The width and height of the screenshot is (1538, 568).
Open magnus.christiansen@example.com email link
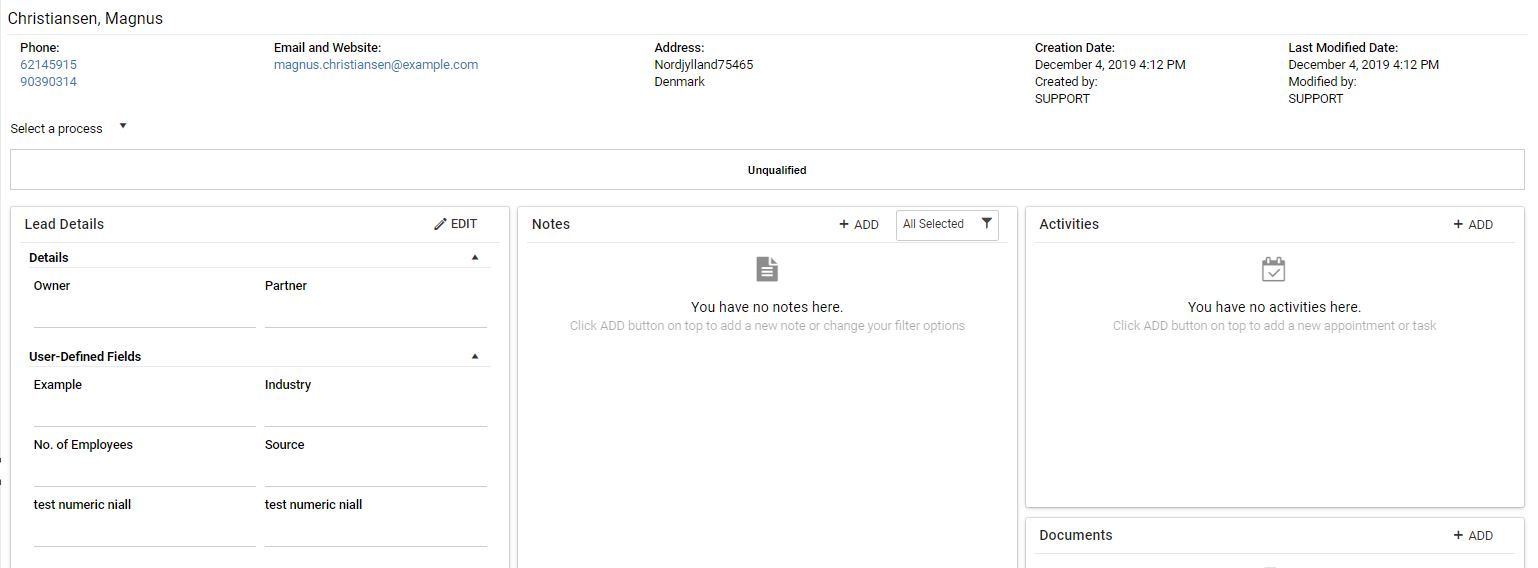375,65
